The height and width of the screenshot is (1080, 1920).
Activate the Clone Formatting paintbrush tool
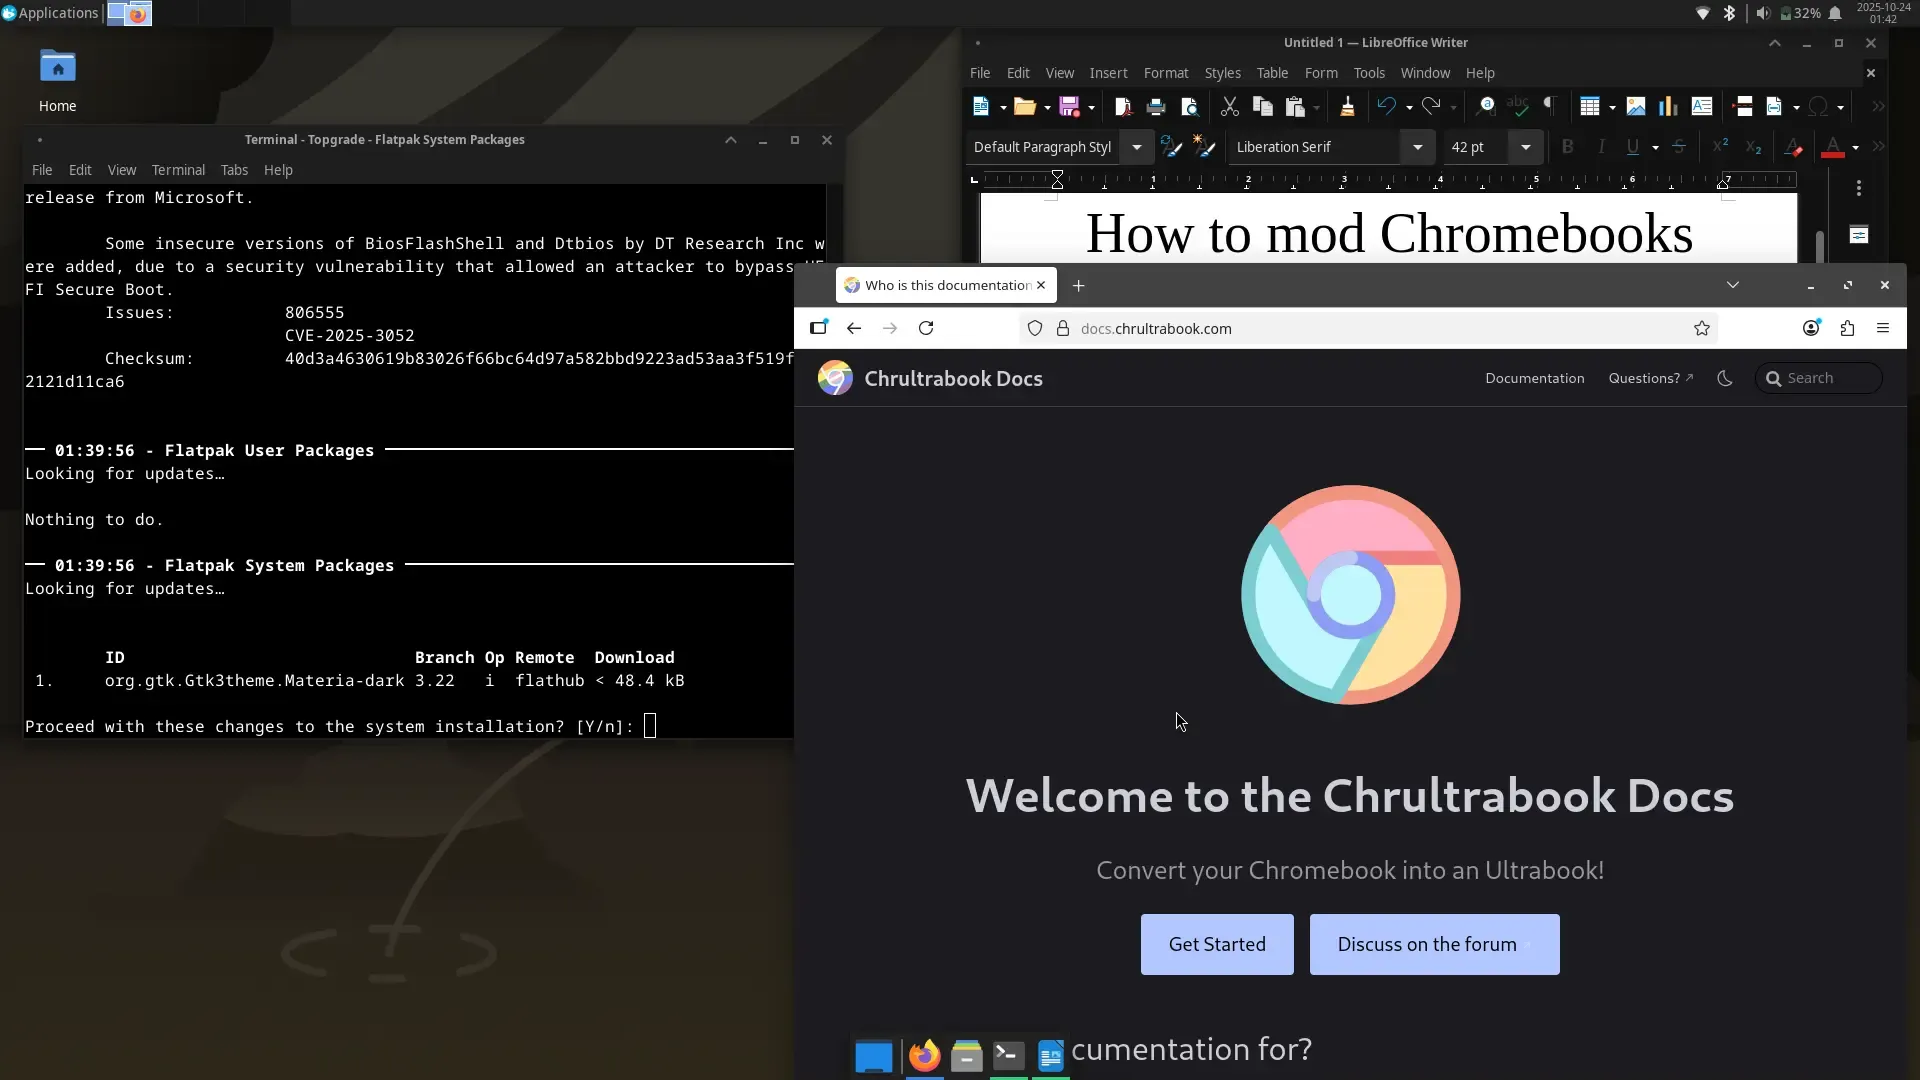point(1347,106)
